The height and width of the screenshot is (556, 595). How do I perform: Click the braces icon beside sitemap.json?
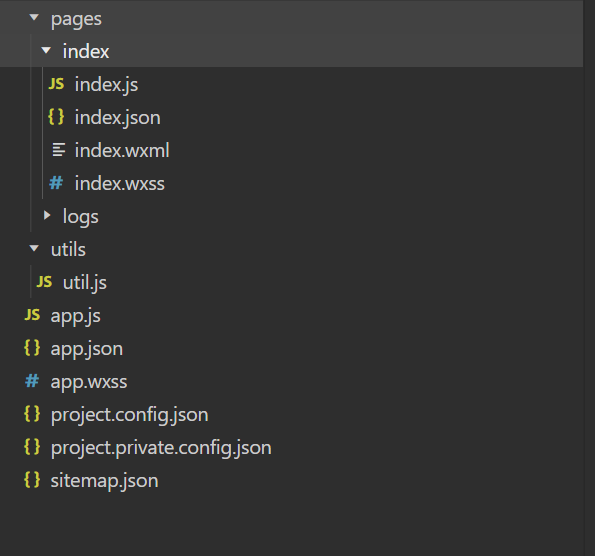pyautogui.click(x=32, y=480)
